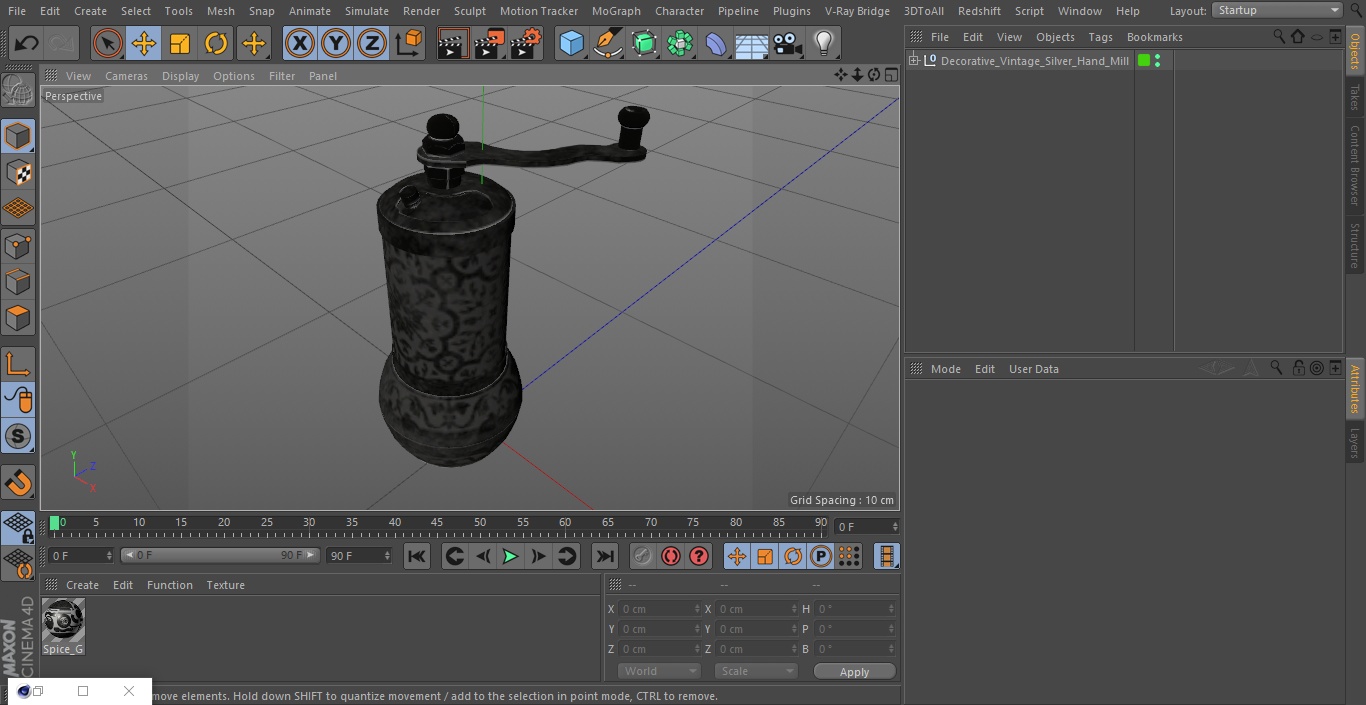Open attribute manager Mode menu
Image resolution: width=1366 pixels, height=705 pixels.
click(945, 369)
